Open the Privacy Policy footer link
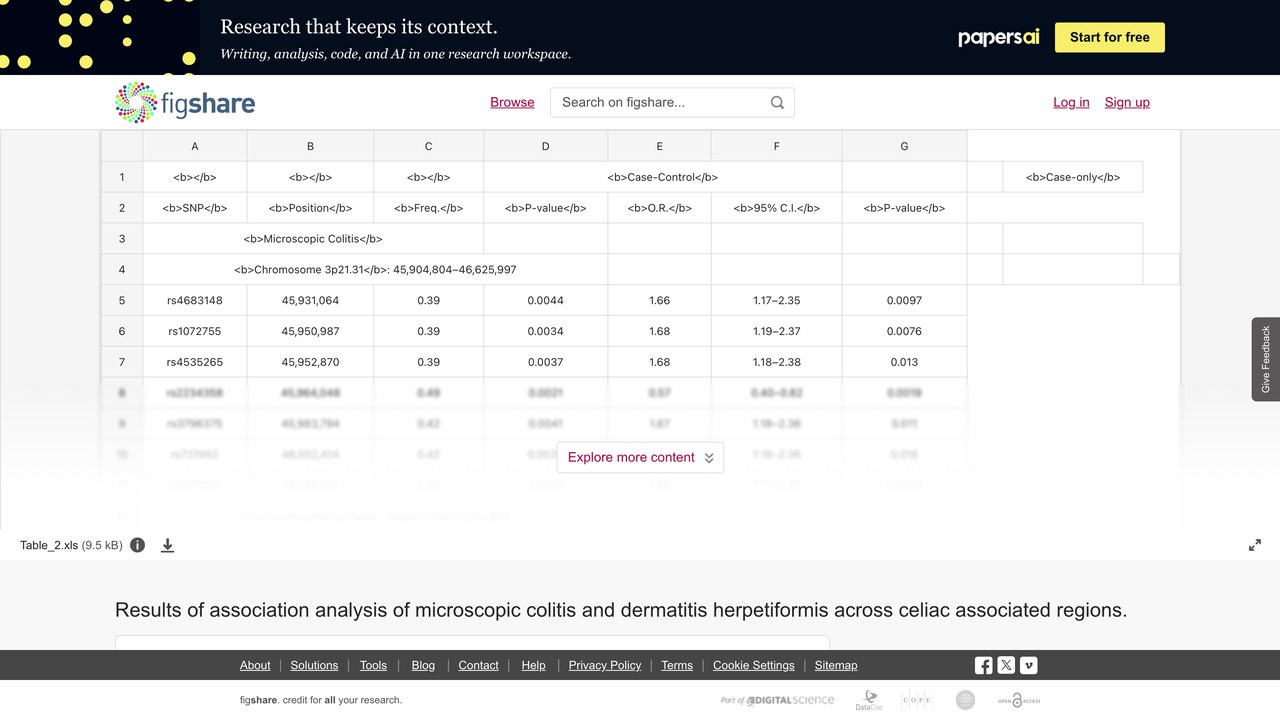 605,665
